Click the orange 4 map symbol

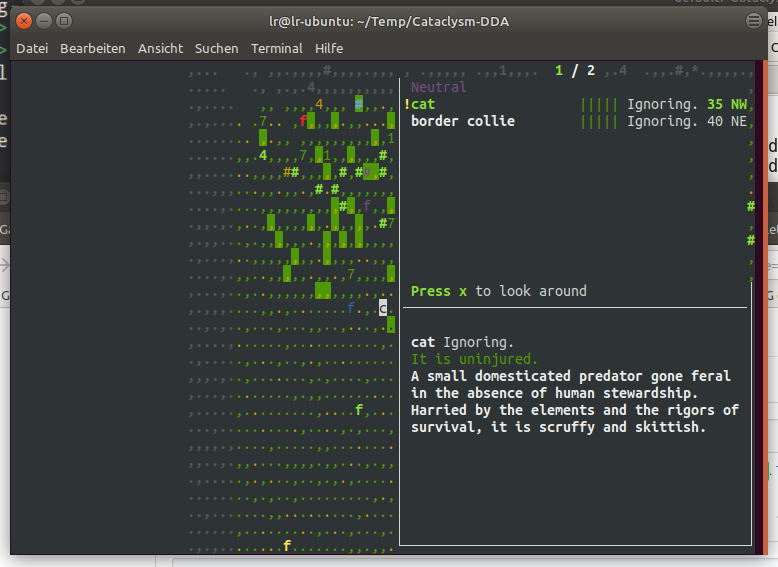coord(319,104)
